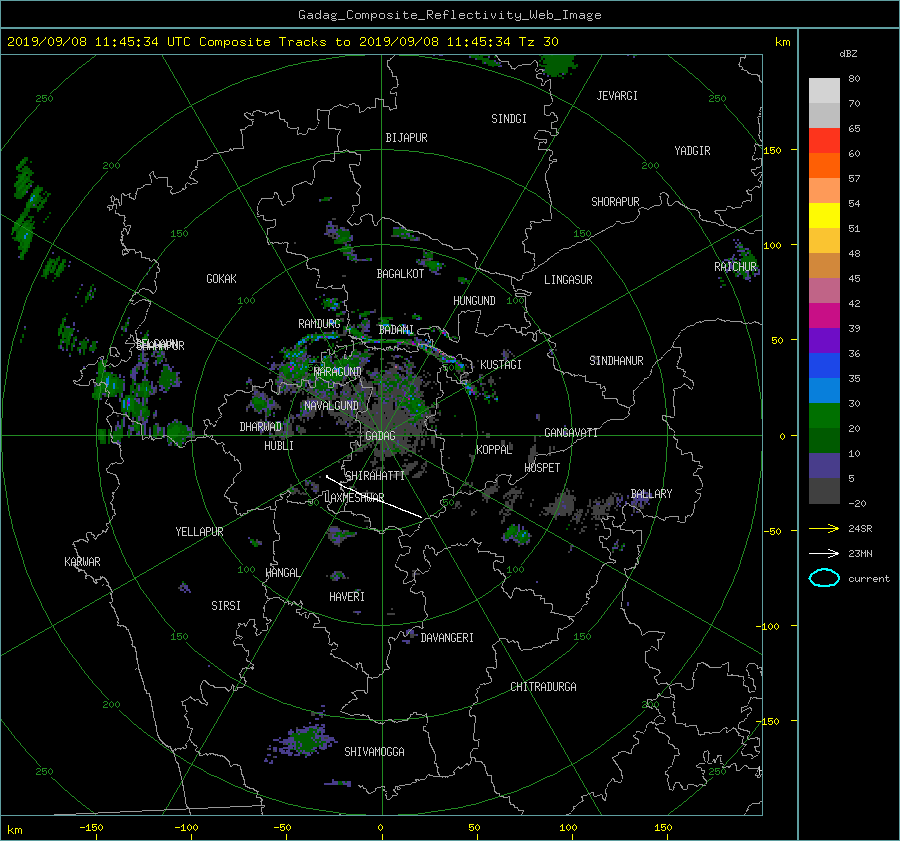Viewport: 900px width, 841px height.
Task: Click the yellow UTC Composite Tracks timestamp
Action: tap(282, 41)
